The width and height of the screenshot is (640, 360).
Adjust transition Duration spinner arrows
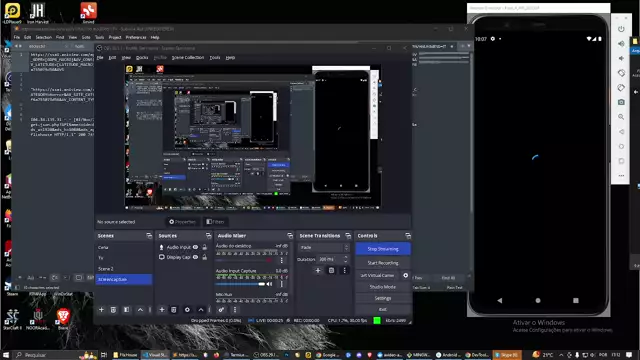click(346, 259)
